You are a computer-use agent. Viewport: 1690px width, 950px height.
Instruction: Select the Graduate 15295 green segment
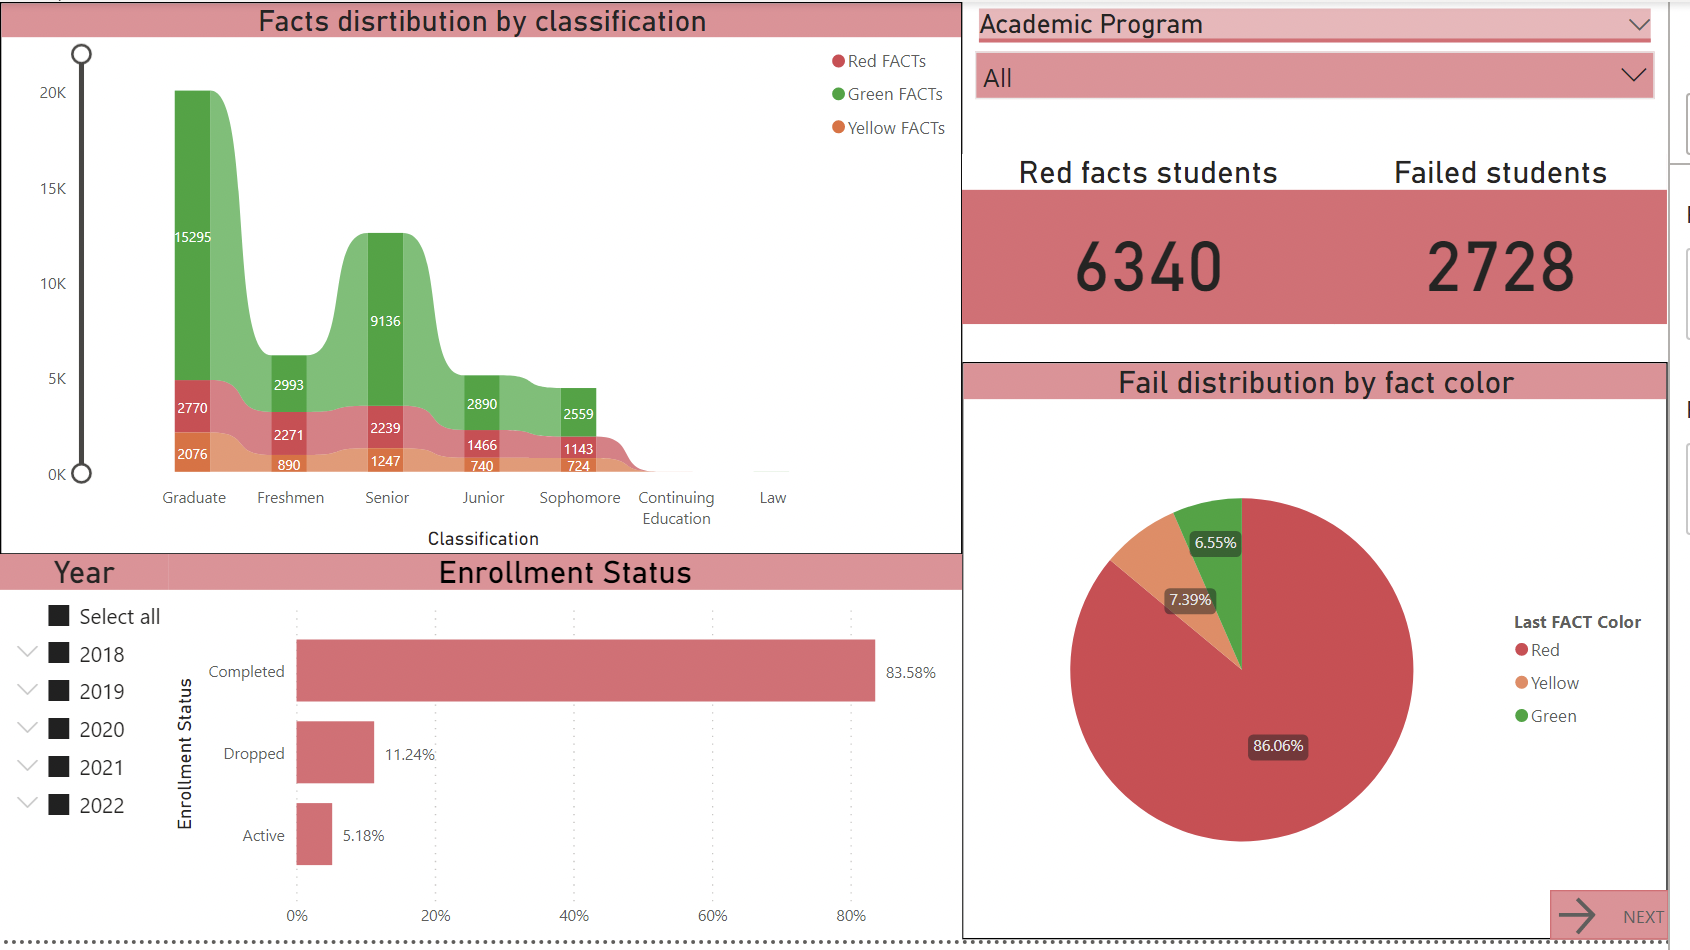coord(193,237)
